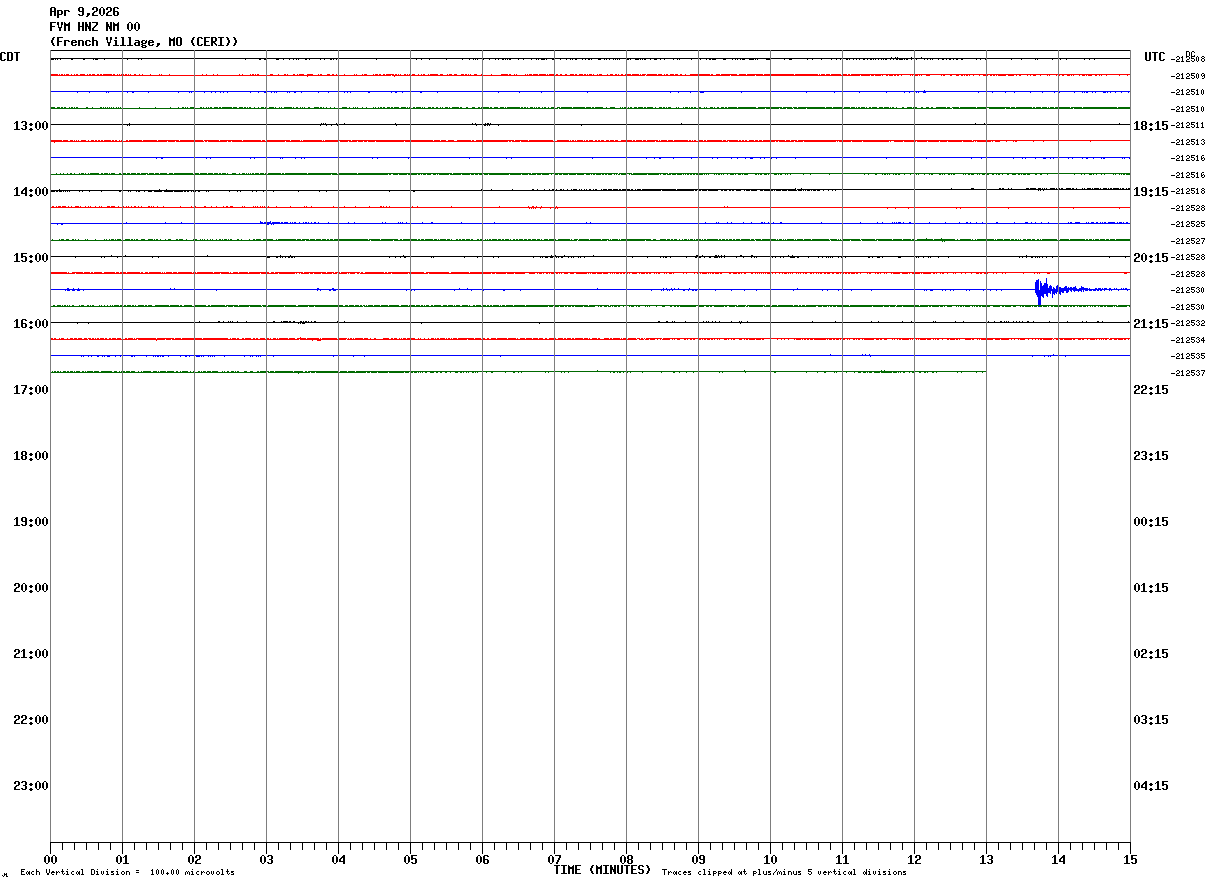Click the DC offset value -212511
Screen dimensions: 1210x886
[x=1189, y=125]
